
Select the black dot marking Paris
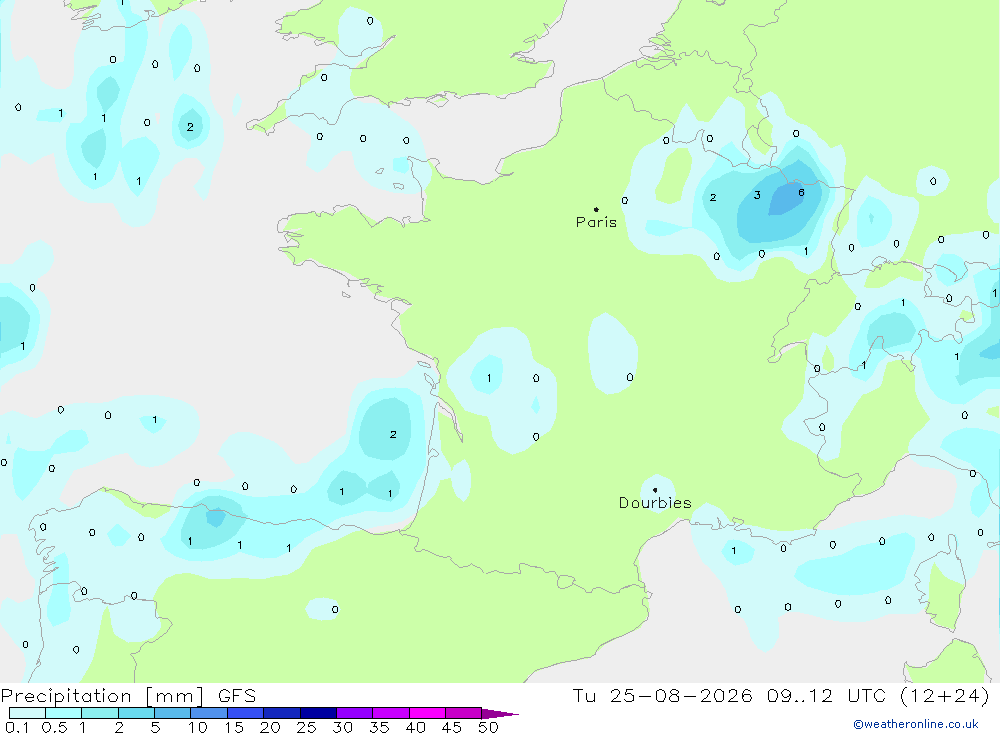pyautogui.click(x=596, y=209)
